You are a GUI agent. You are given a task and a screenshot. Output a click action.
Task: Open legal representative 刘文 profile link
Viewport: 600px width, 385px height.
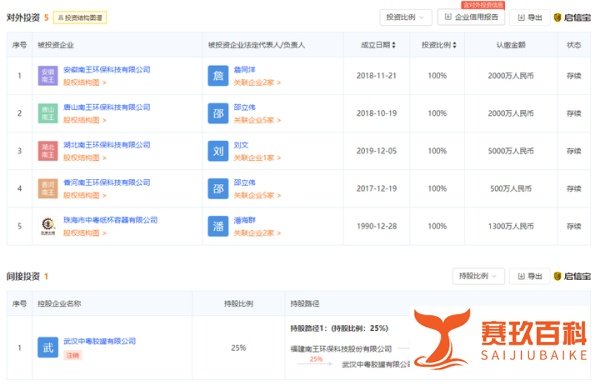coord(241,145)
